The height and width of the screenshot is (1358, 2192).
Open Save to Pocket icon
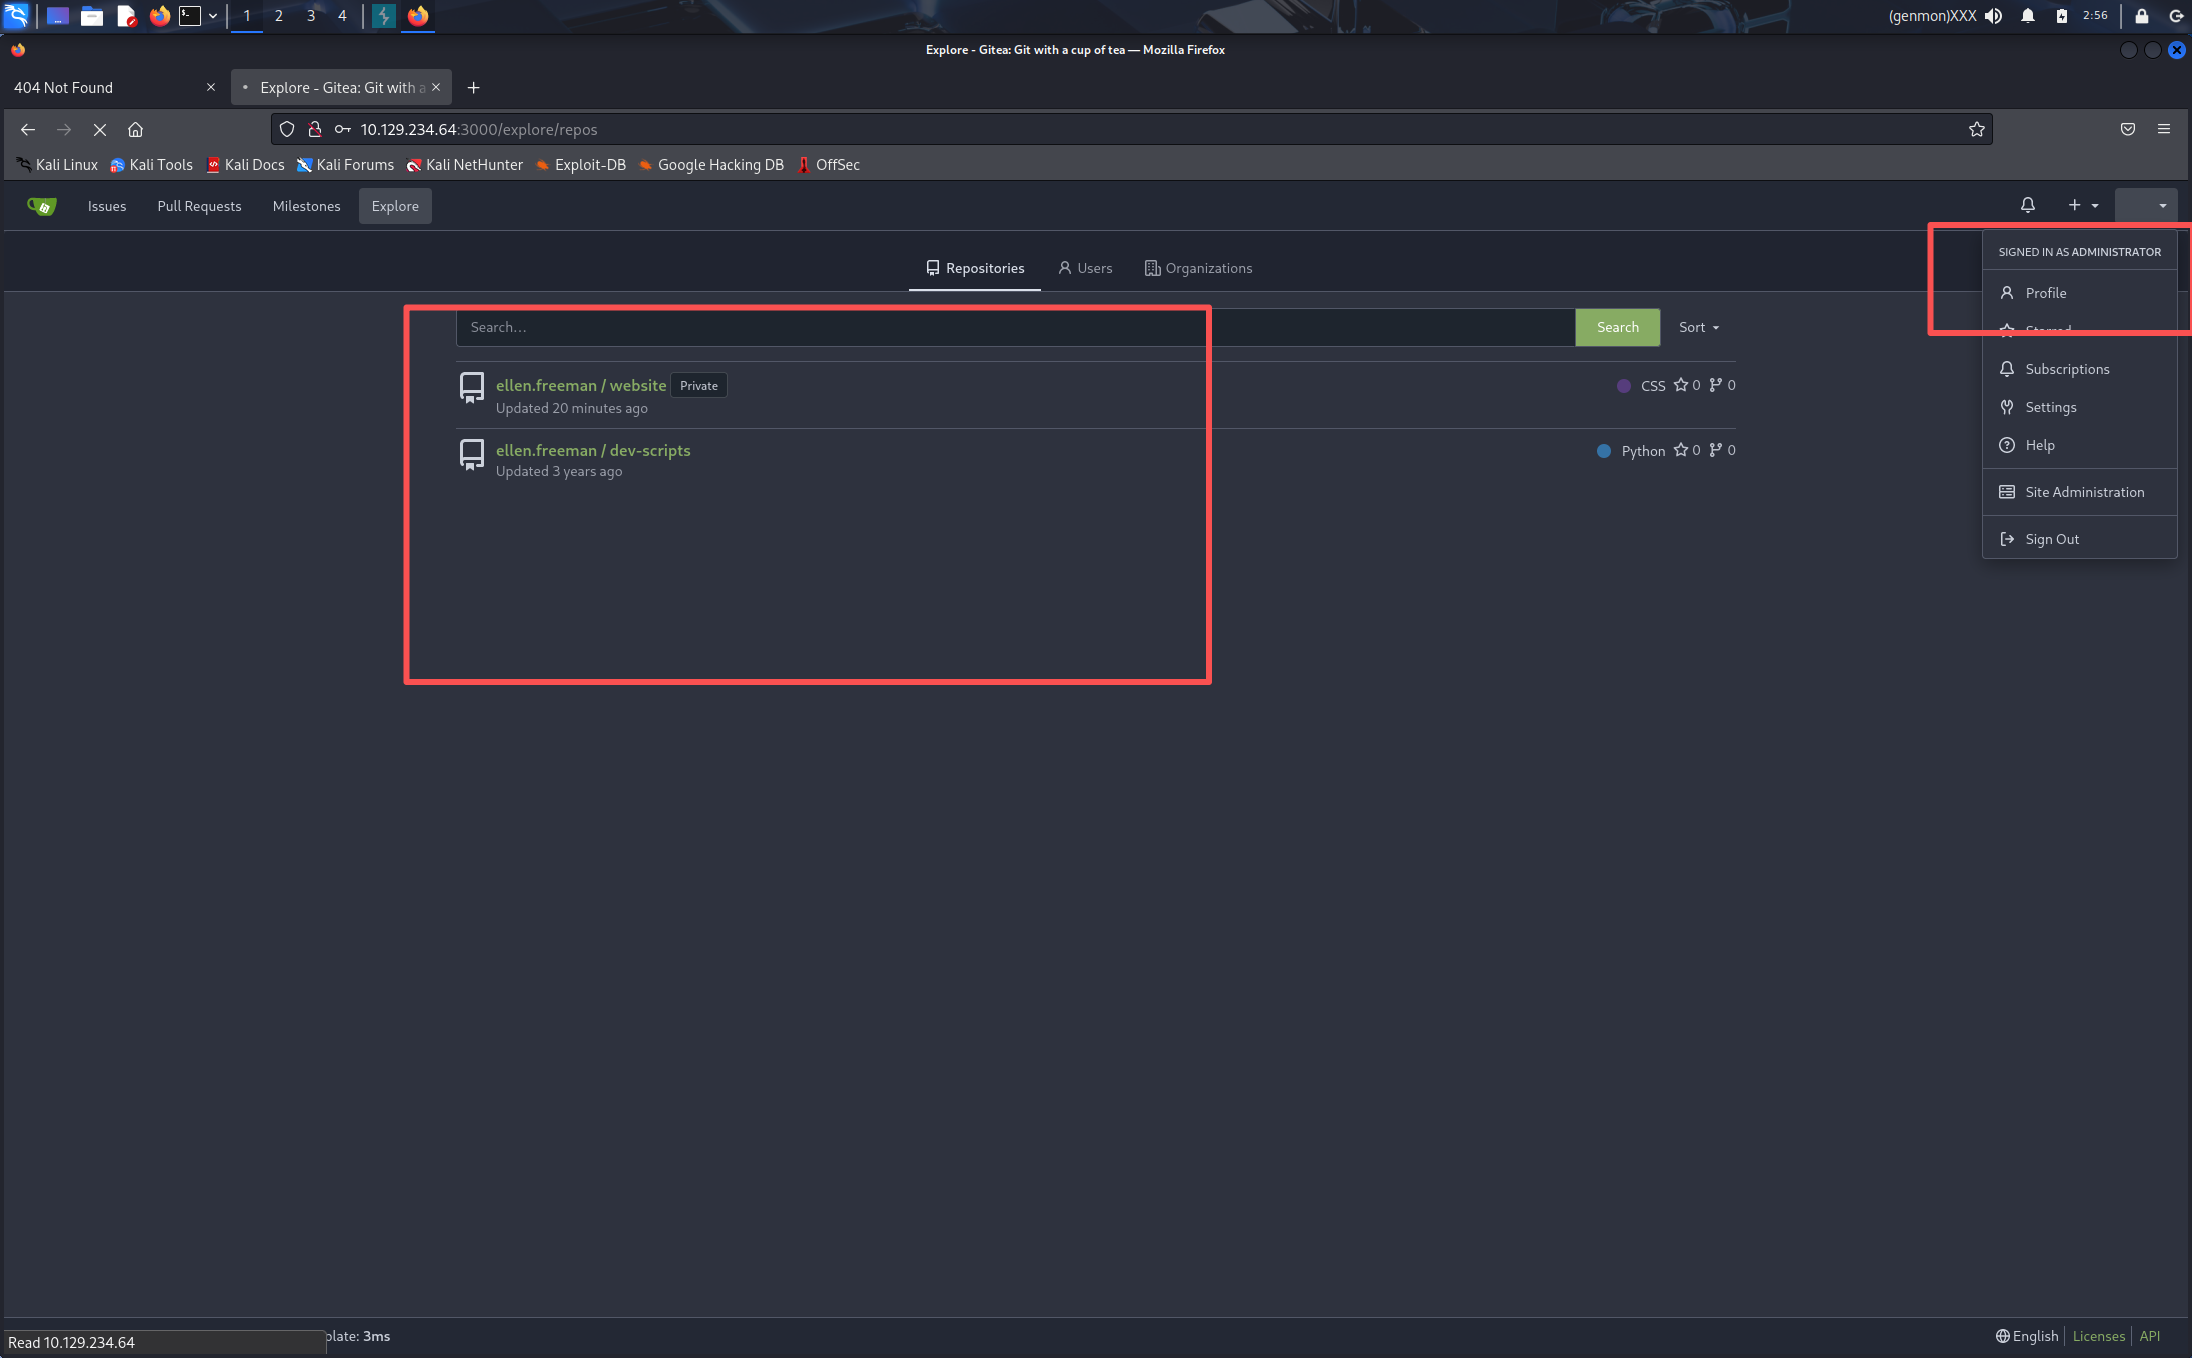2128,129
